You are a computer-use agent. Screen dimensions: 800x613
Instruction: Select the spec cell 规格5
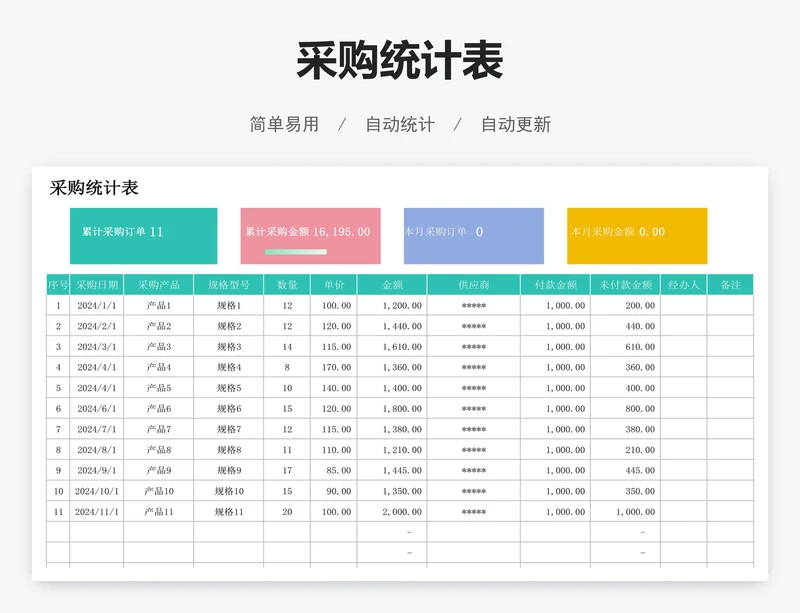229,388
